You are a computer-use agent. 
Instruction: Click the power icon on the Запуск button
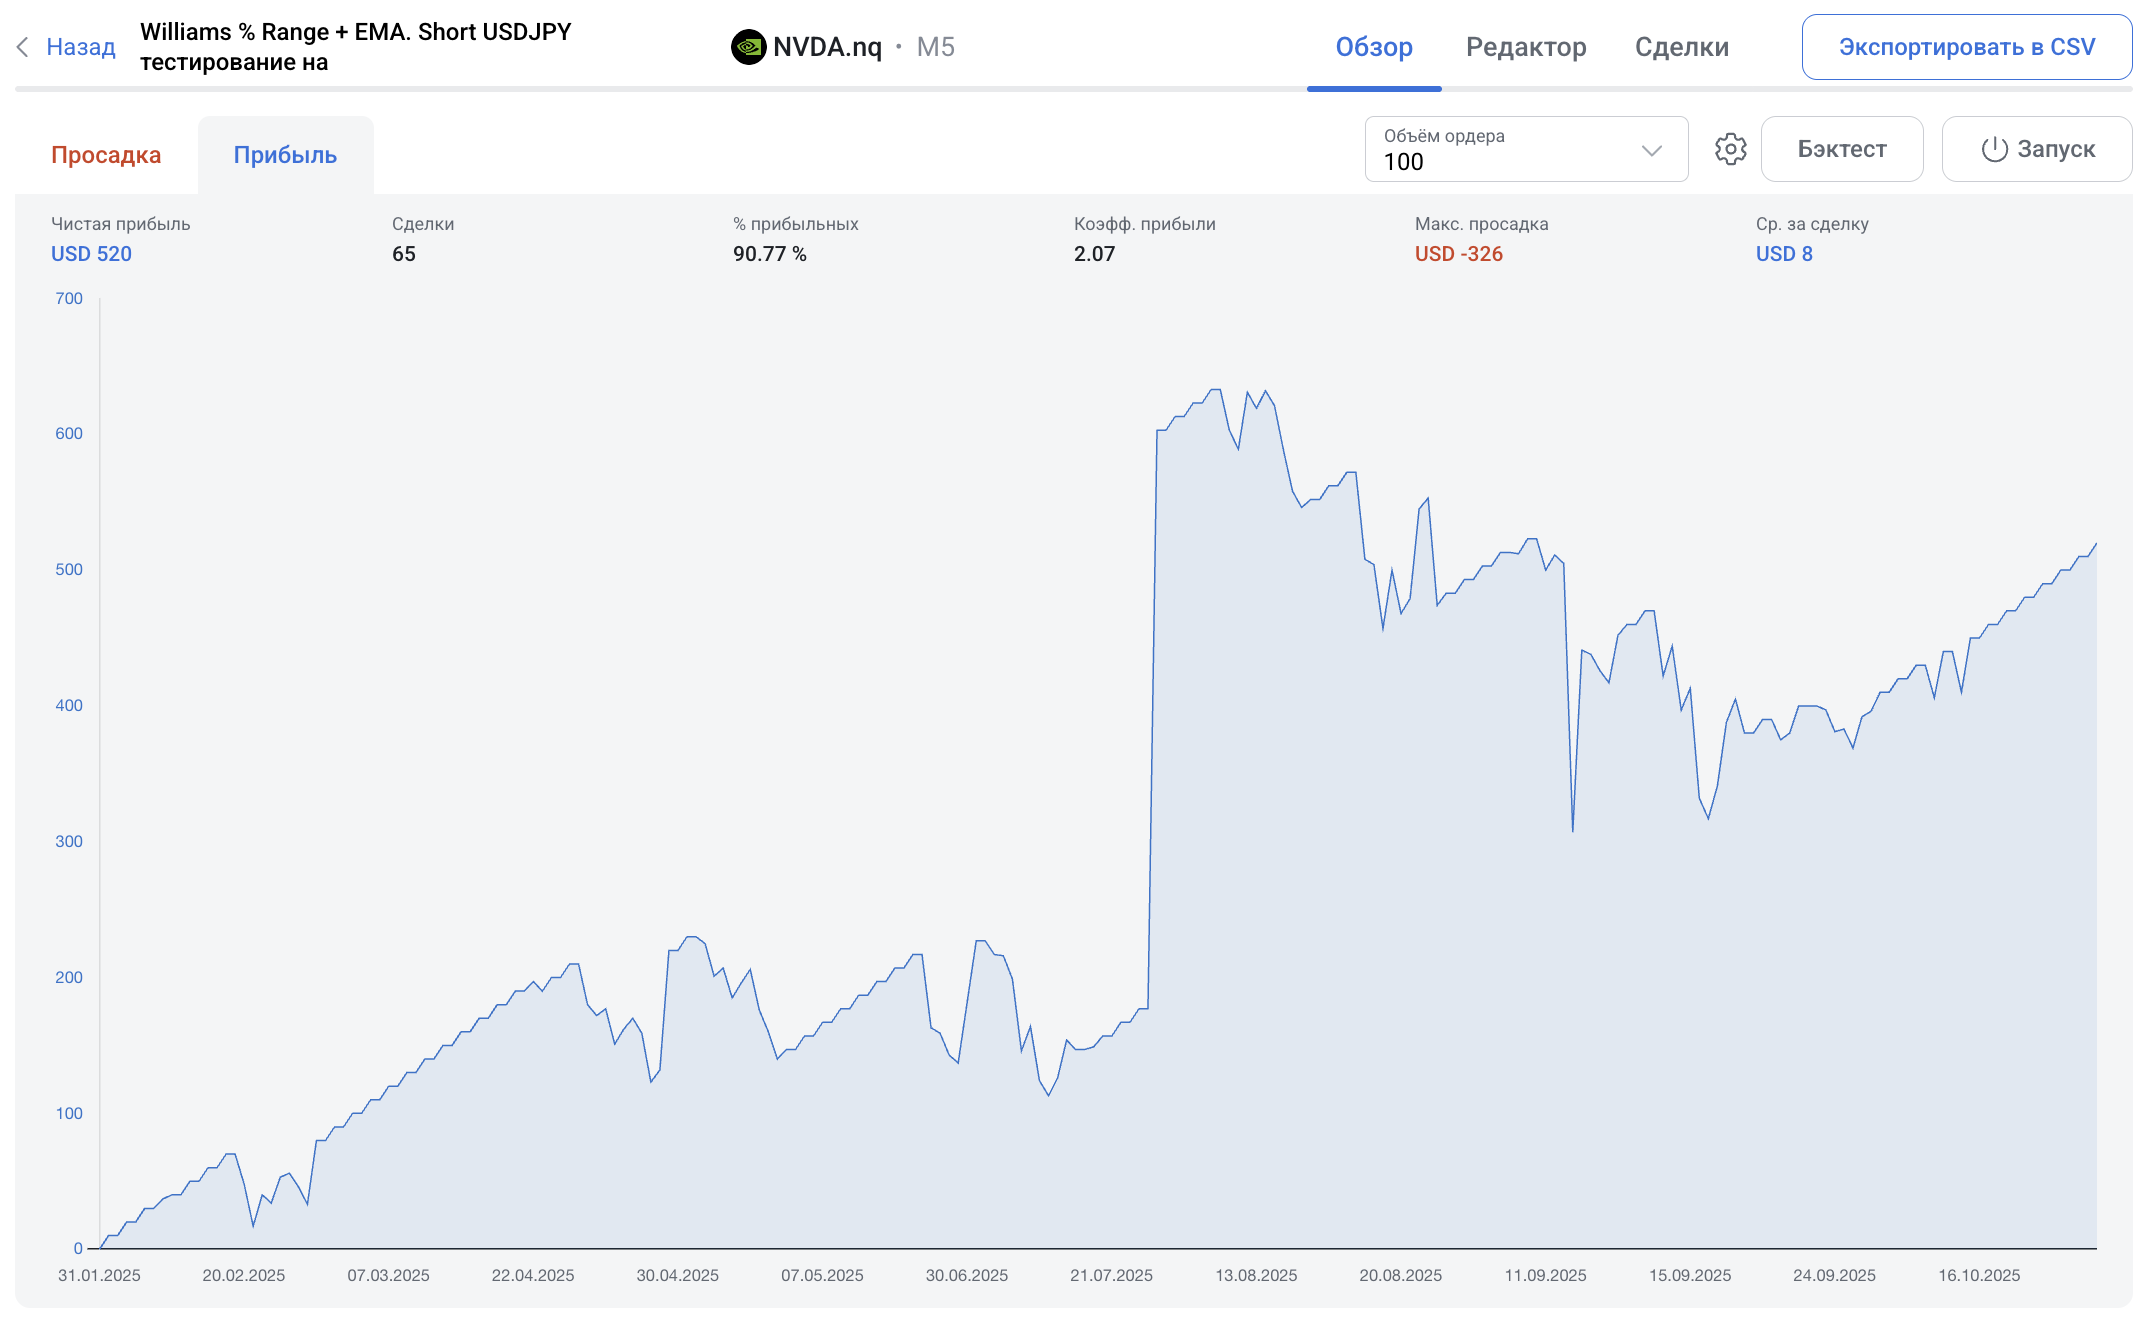(x=1994, y=149)
